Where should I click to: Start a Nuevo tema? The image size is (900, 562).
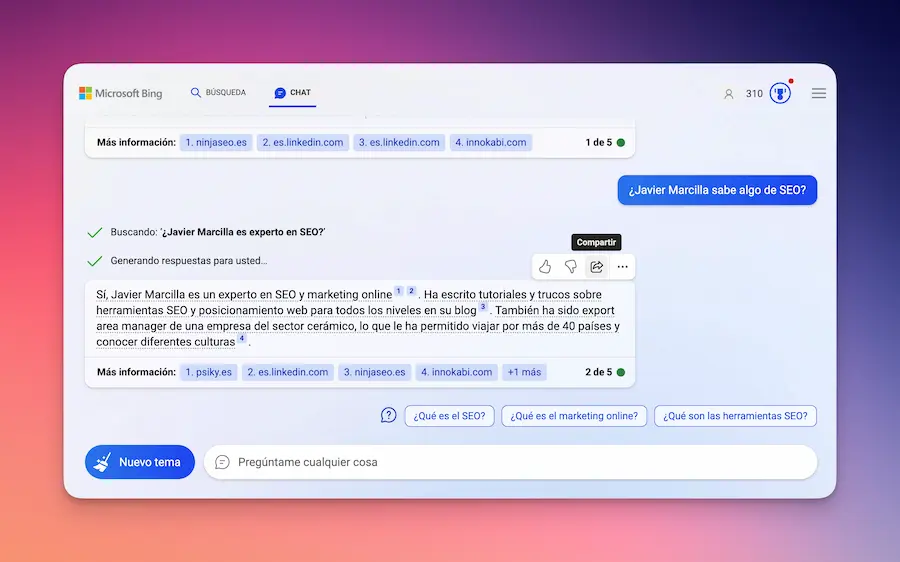140,462
